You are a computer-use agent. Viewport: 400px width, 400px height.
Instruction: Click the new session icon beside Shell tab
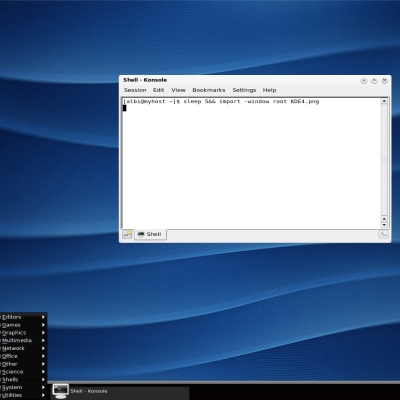point(127,234)
